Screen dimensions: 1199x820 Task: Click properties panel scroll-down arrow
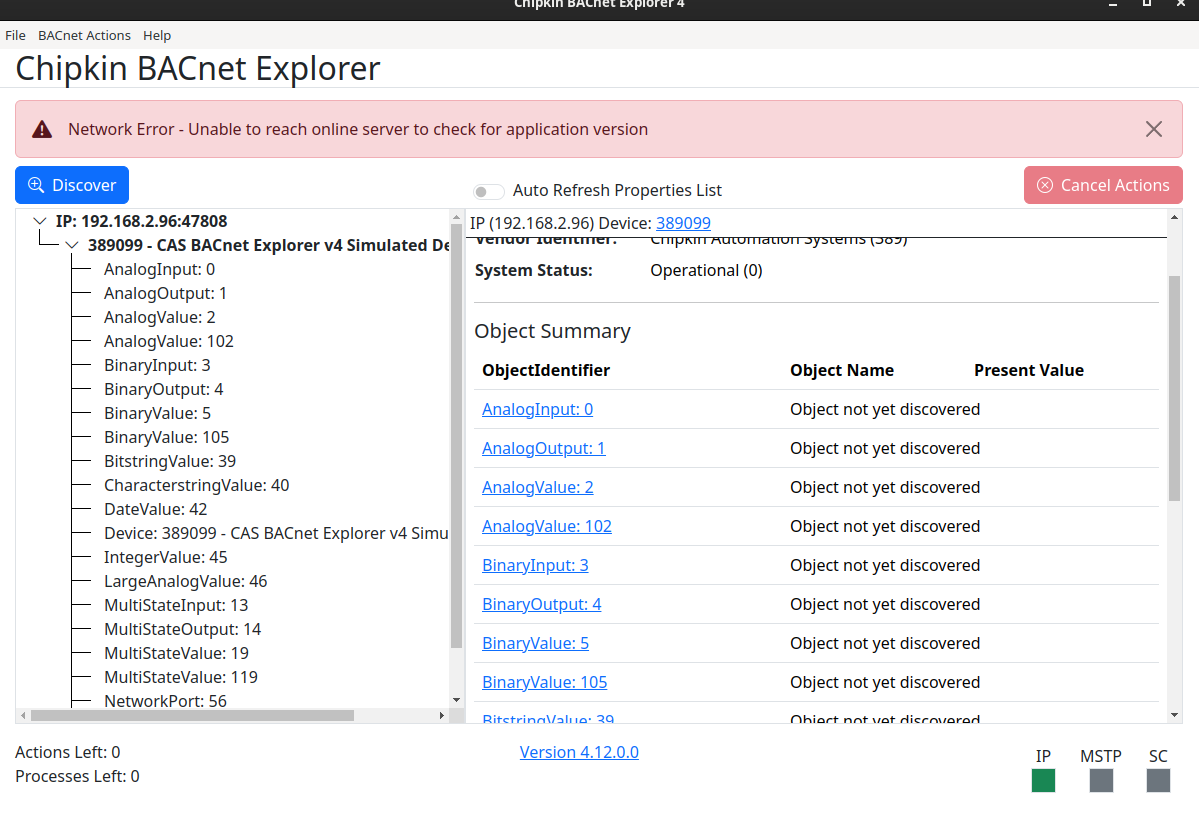(1175, 715)
